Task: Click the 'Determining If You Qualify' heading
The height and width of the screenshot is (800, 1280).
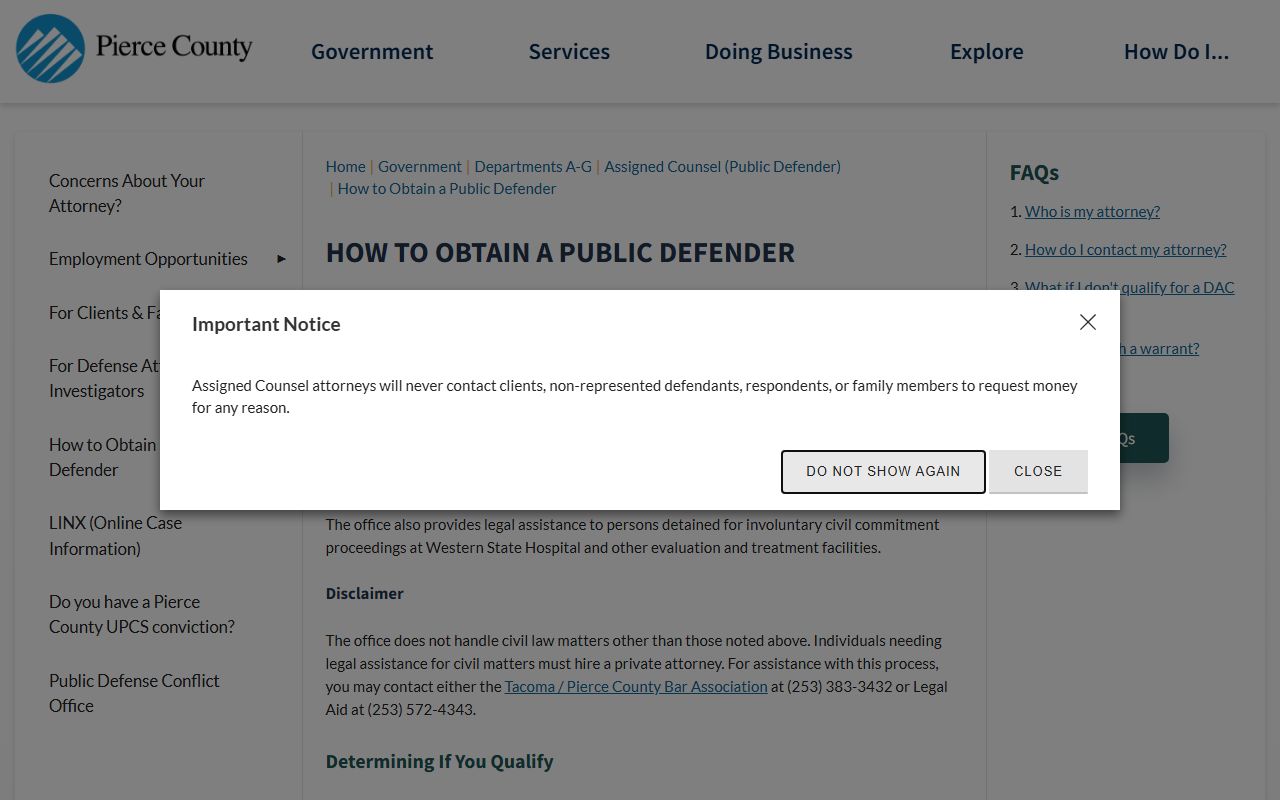Action: click(439, 761)
